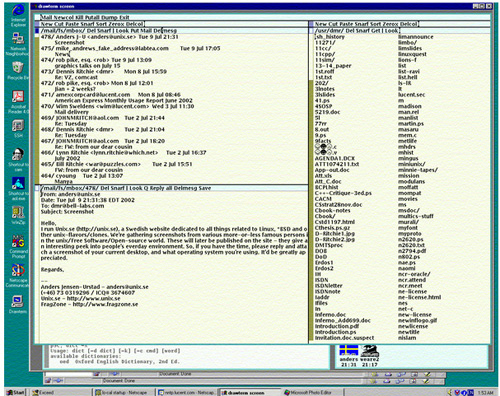Open MS-DOS Command Prompt icon

(x=18, y=241)
